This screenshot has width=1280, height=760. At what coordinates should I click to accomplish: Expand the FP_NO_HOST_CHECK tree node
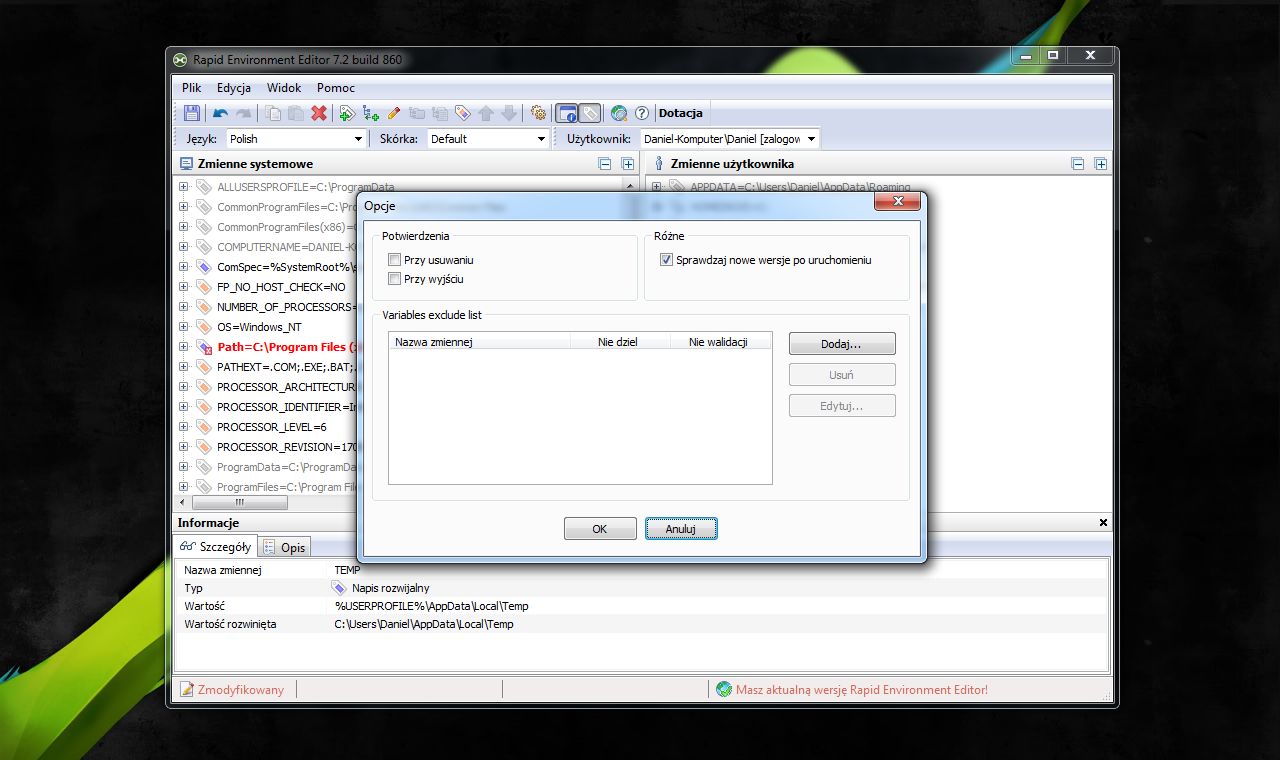click(x=183, y=287)
